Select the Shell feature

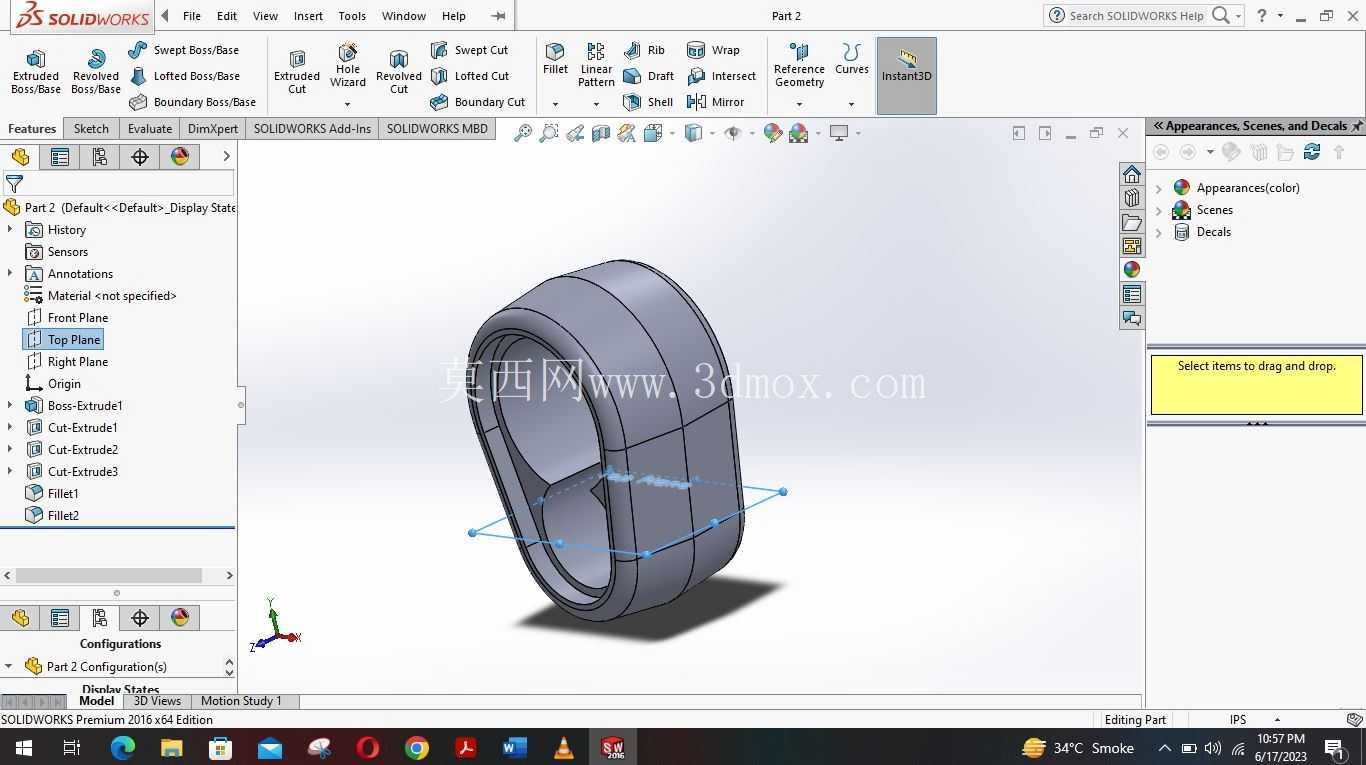(x=647, y=102)
